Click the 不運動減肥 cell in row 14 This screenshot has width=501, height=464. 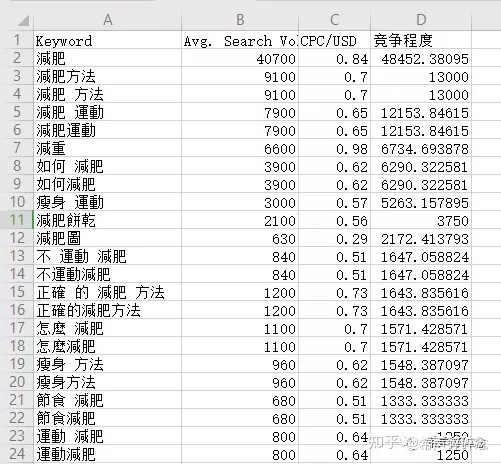(x=107, y=274)
